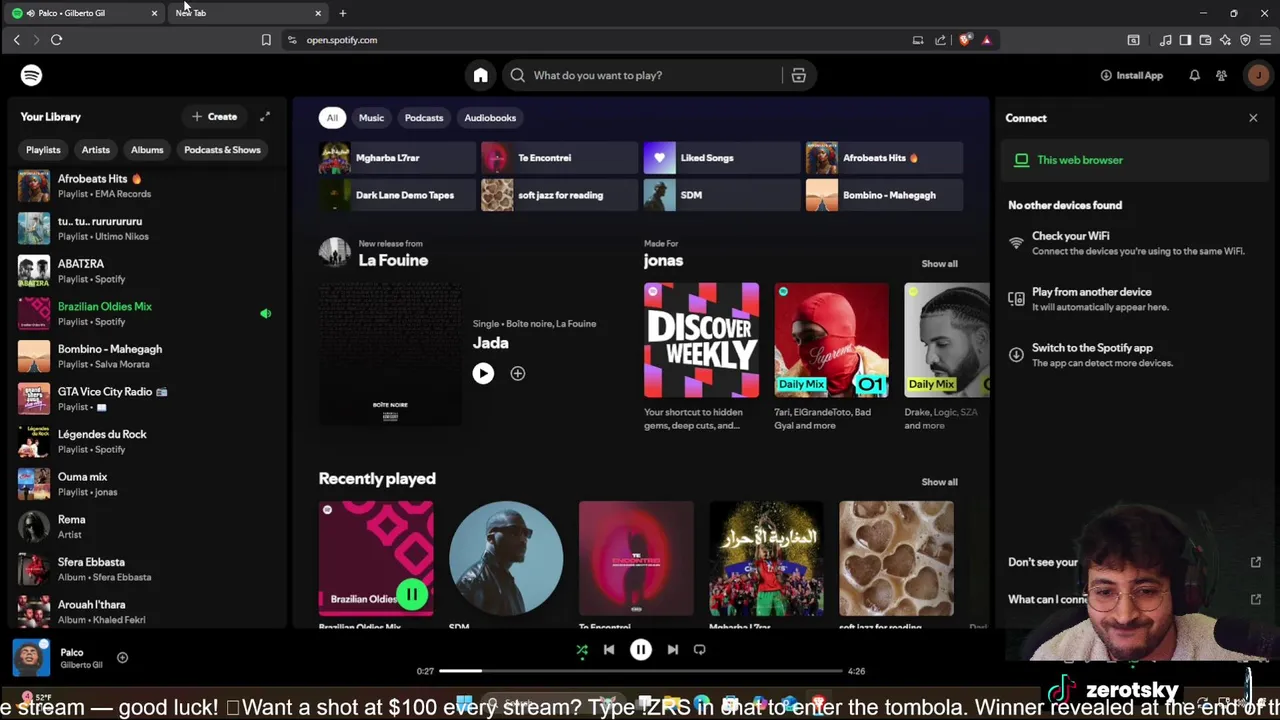This screenshot has height=720, width=1280.
Task: Reload the browser page
Action: pyautogui.click(x=56, y=40)
